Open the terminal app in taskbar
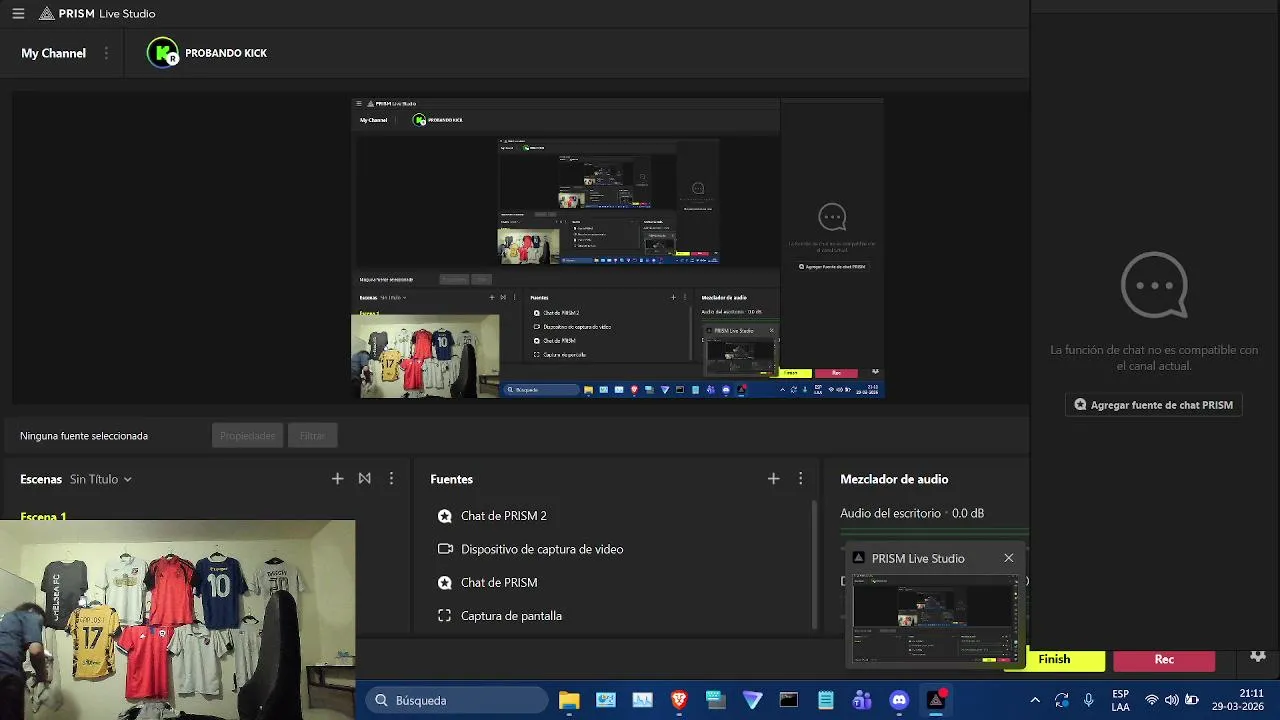The image size is (1280, 720). click(789, 700)
